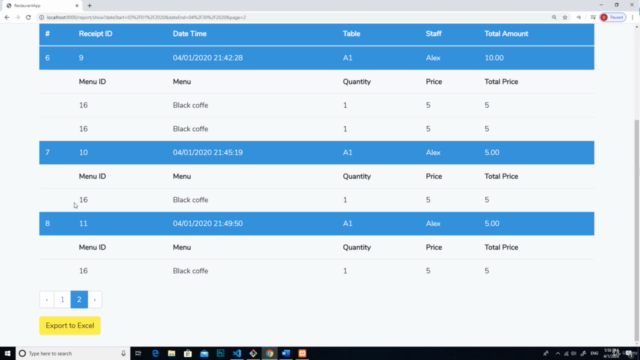Open the site info icon in address bar
The image size is (640, 360).
pyautogui.click(x=41, y=17)
